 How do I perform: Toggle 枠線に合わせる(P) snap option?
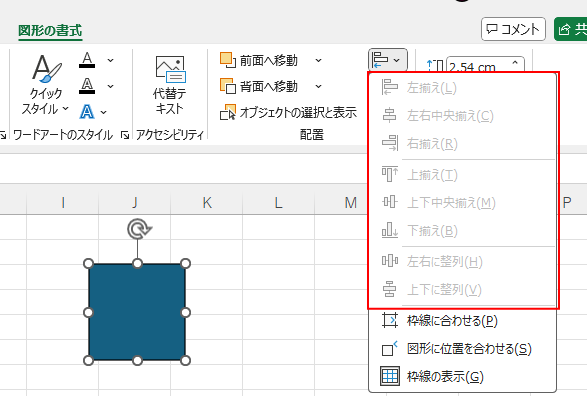pos(462,321)
